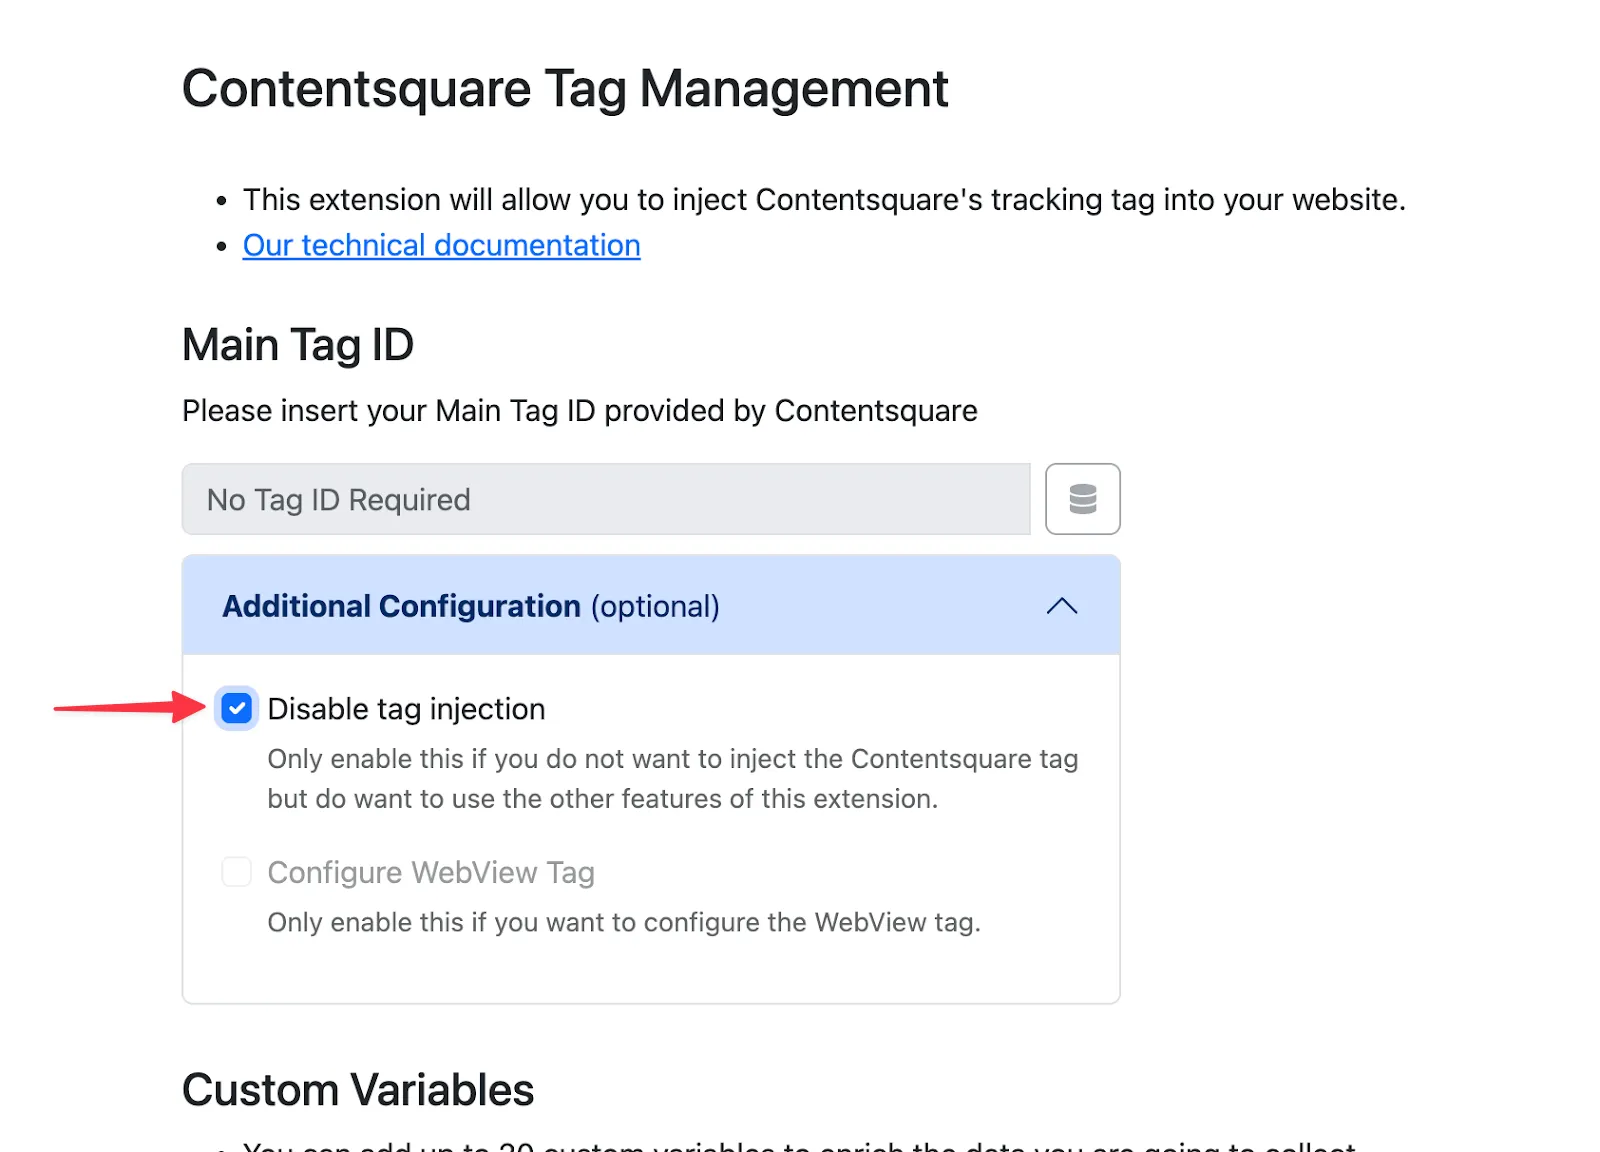This screenshot has height=1152, width=1600.
Task: Focus the No Tag ID Required field
Action: (x=606, y=499)
